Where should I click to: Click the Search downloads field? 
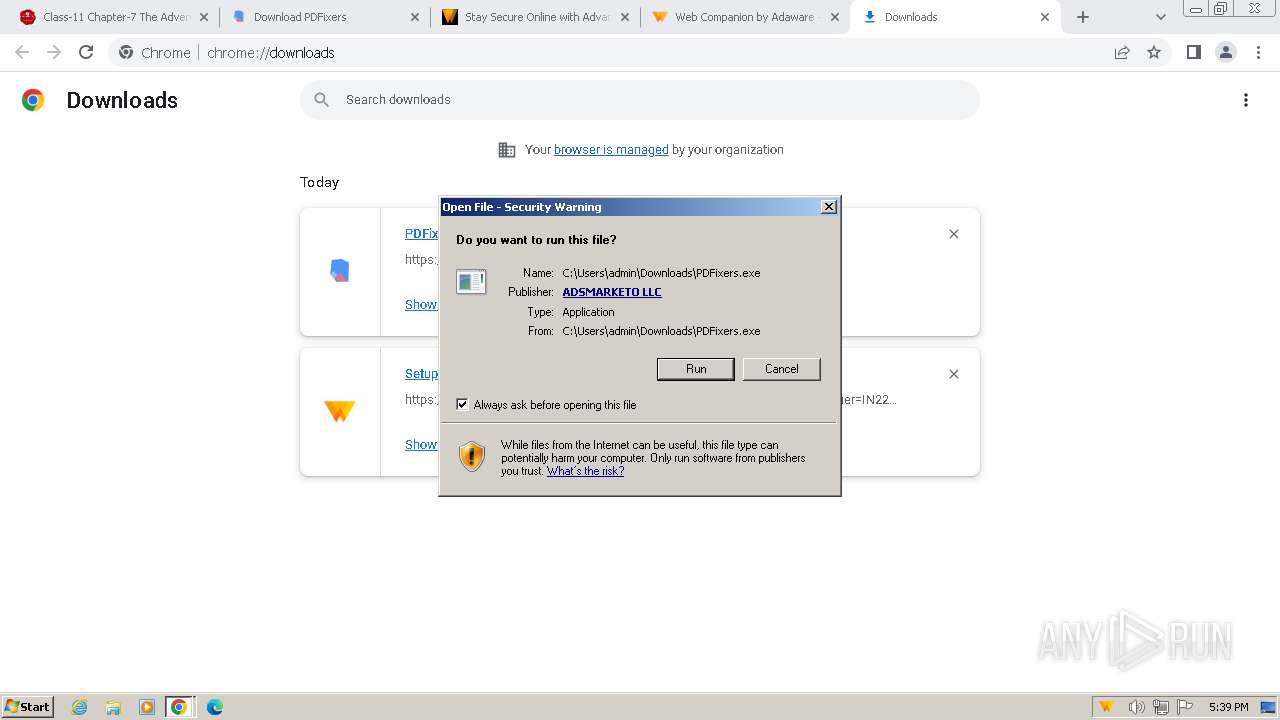pyautogui.click(x=640, y=100)
